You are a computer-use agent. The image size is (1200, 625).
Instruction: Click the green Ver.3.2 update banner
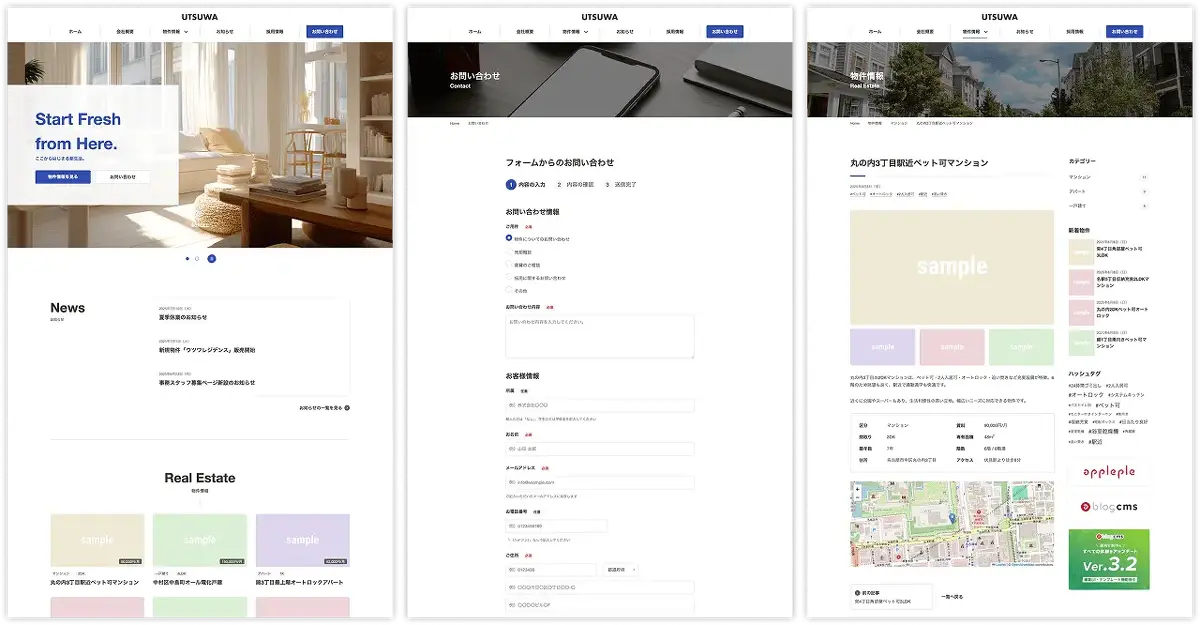click(x=1108, y=559)
